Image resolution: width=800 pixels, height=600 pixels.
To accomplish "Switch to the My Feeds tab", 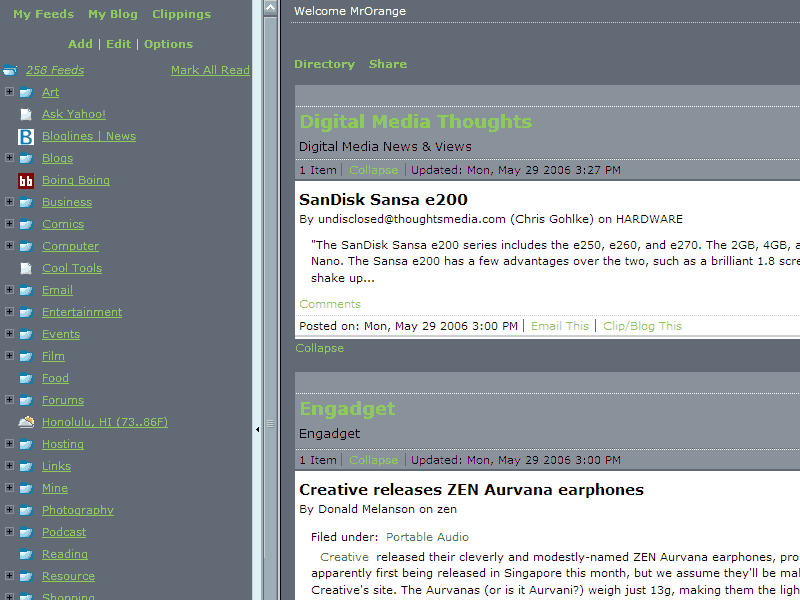I will [x=43, y=14].
